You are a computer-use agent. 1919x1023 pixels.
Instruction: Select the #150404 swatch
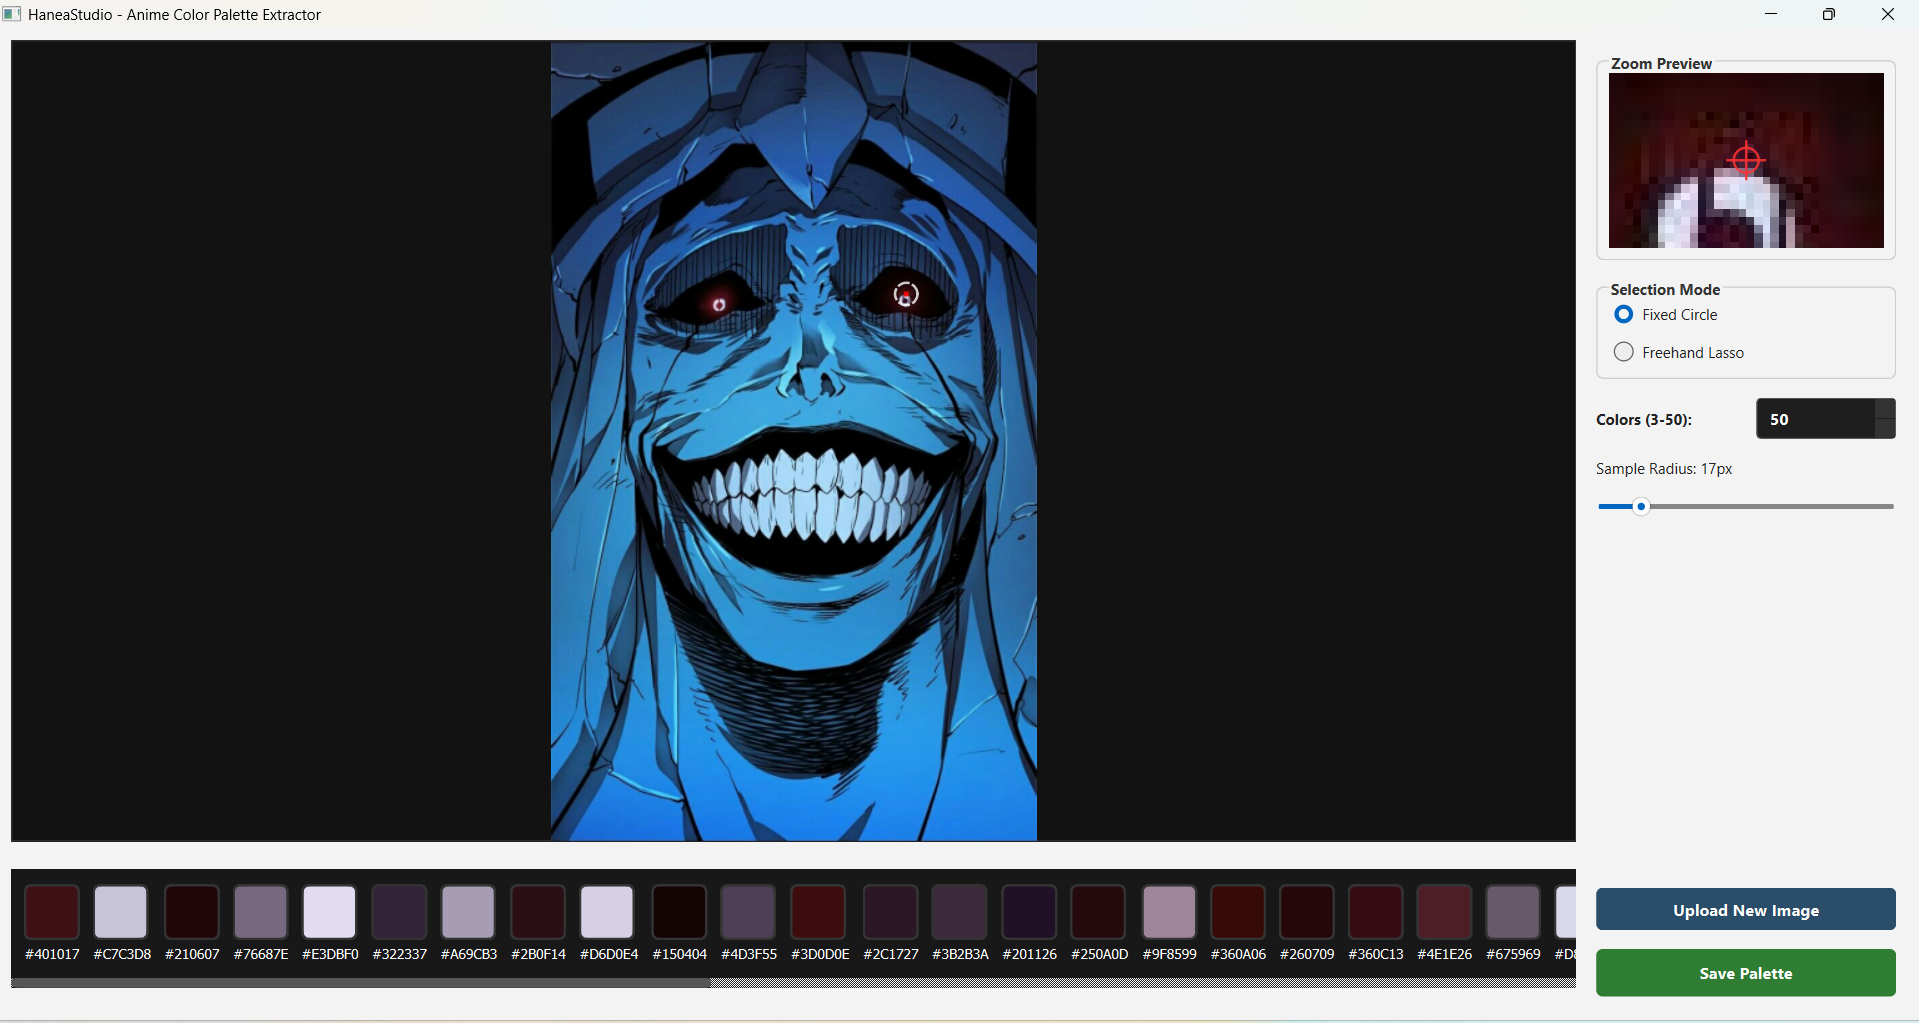[679, 911]
